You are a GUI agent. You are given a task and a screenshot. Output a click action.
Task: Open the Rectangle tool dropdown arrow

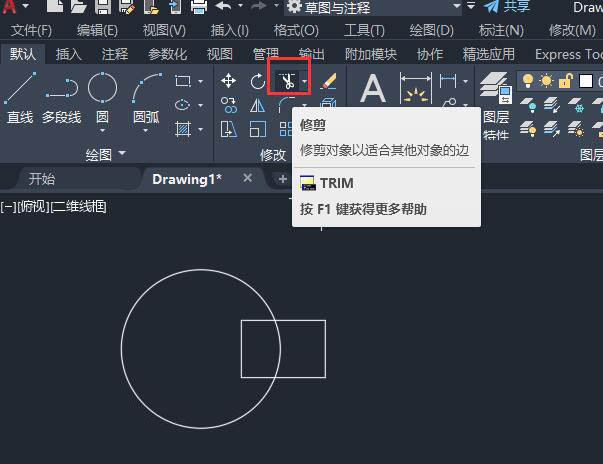tap(200, 81)
